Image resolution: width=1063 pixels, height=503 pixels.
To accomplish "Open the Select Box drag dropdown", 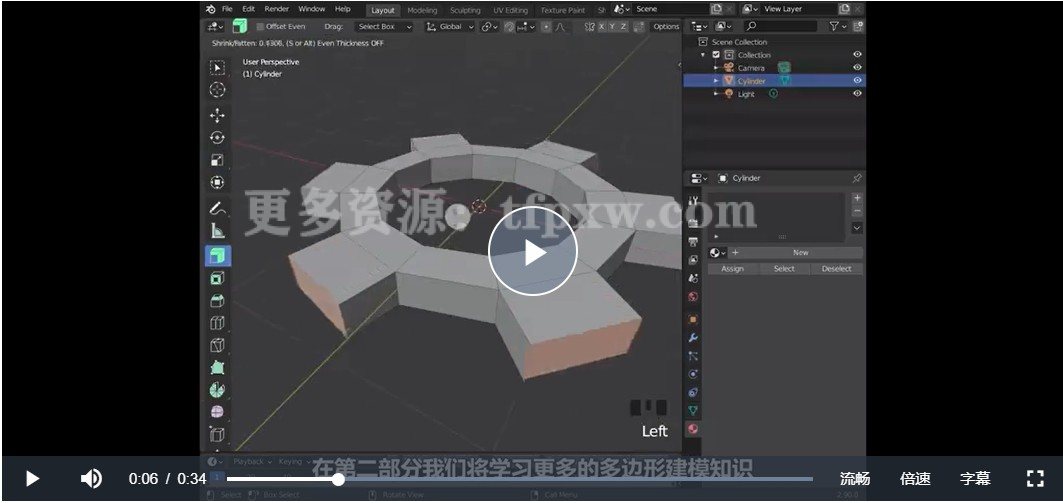I will (384, 26).
